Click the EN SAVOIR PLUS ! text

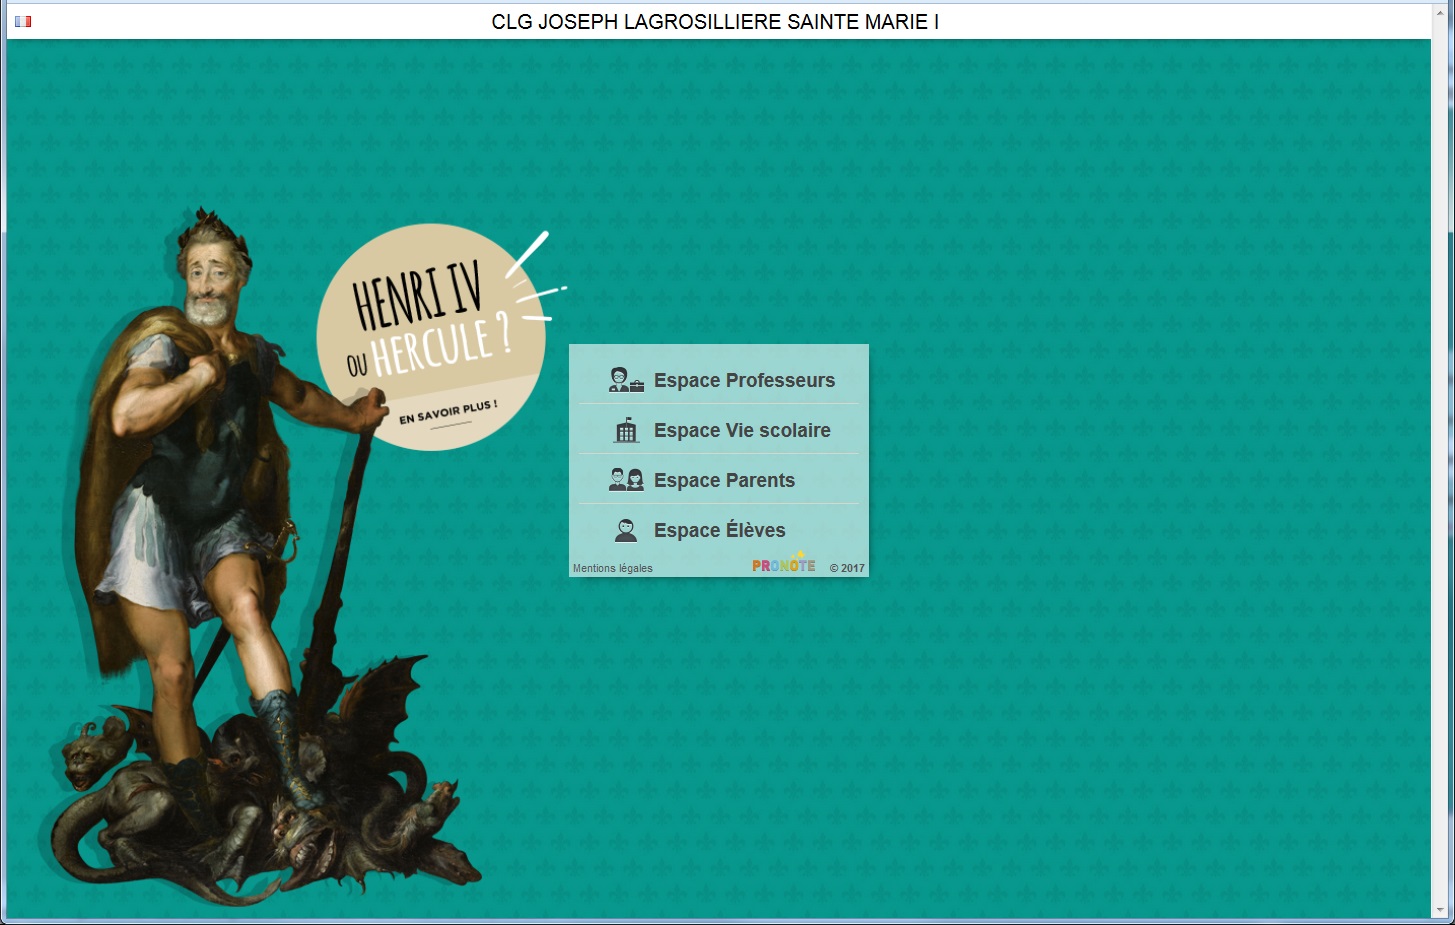pos(448,412)
